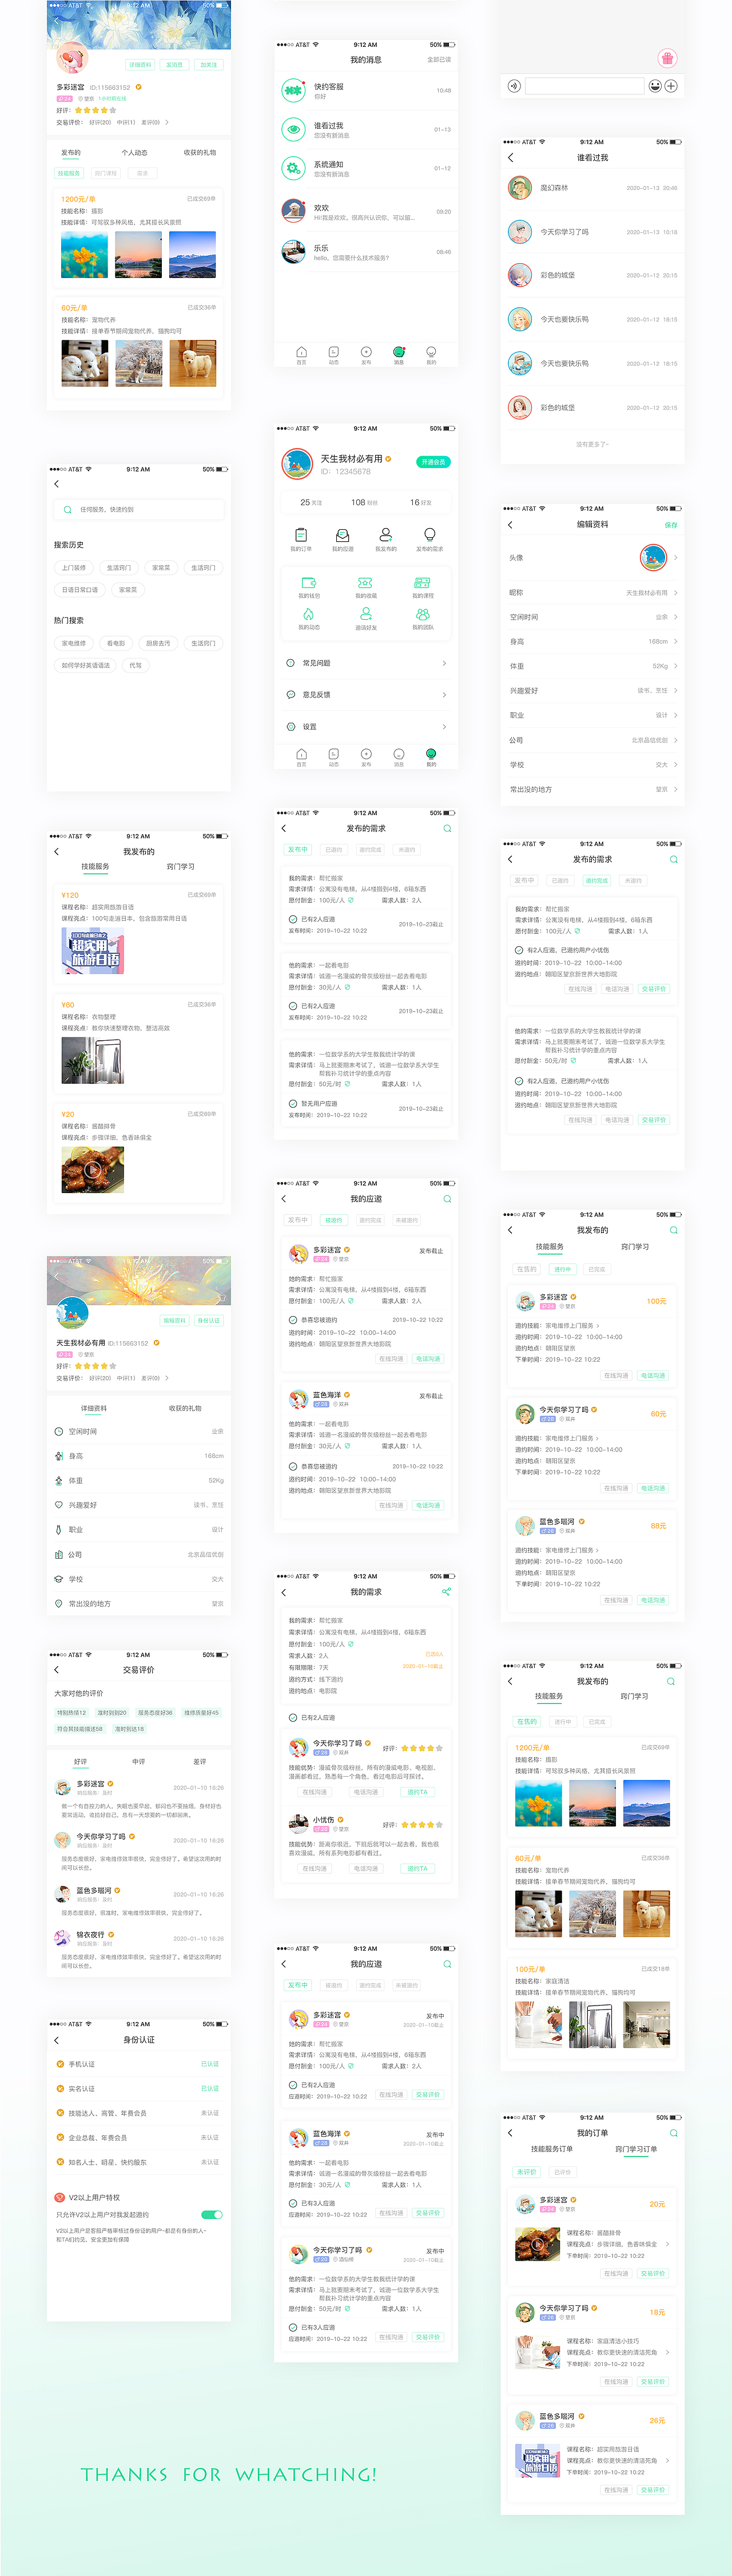This screenshot has height=2576, width=732.
Task: Tap 全部已读 in 我的消息 header
Action: click(439, 60)
